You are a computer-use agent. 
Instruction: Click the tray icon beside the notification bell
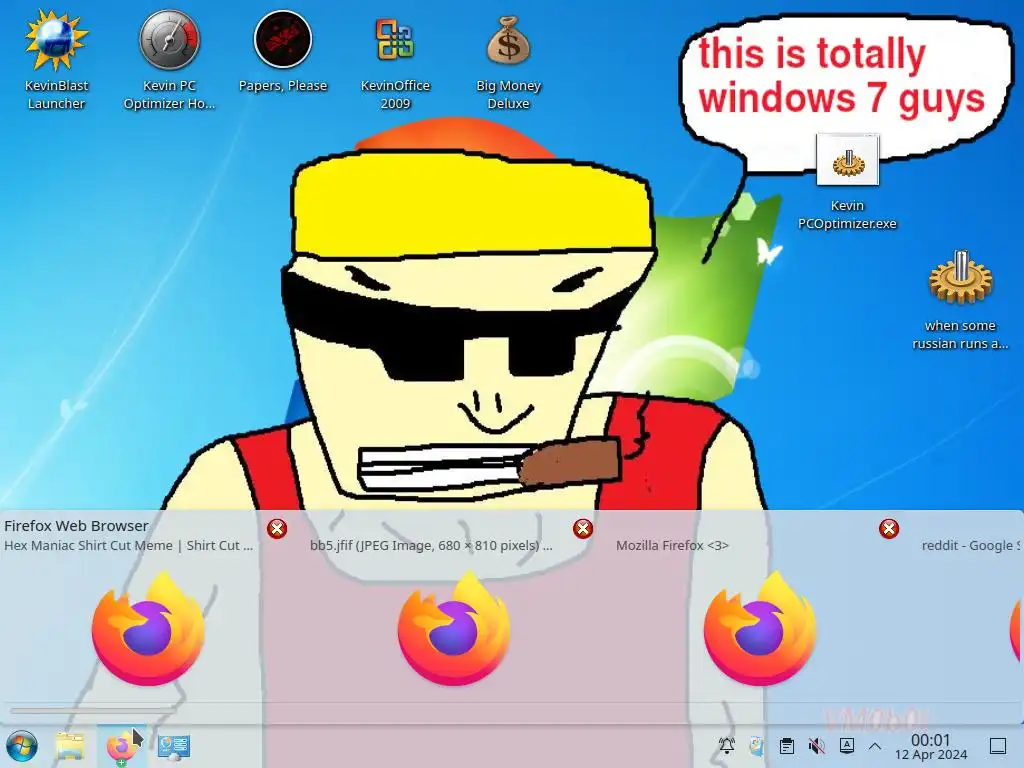pos(756,746)
